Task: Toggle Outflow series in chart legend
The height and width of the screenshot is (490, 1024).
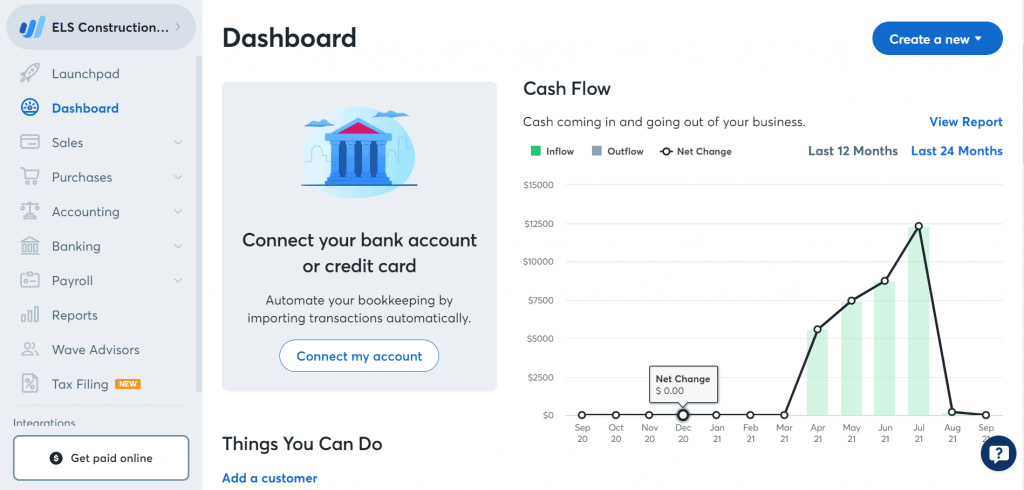Action: tap(618, 152)
